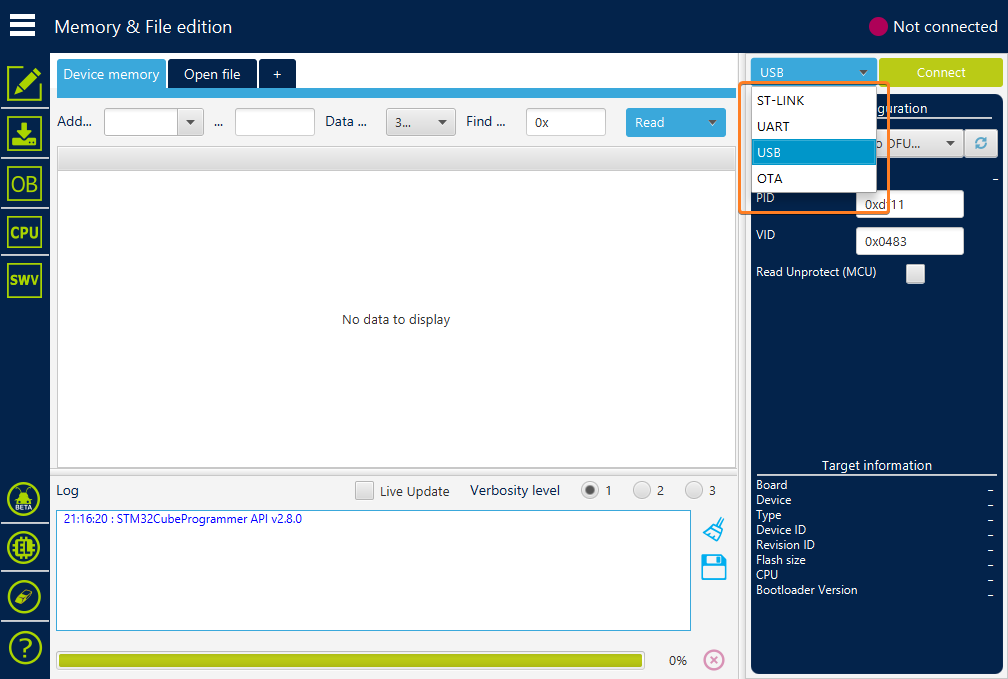The height and width of the screenshot is (679, 1008).
Task: Select verbosity level 1
Action: tap(590, 491)
